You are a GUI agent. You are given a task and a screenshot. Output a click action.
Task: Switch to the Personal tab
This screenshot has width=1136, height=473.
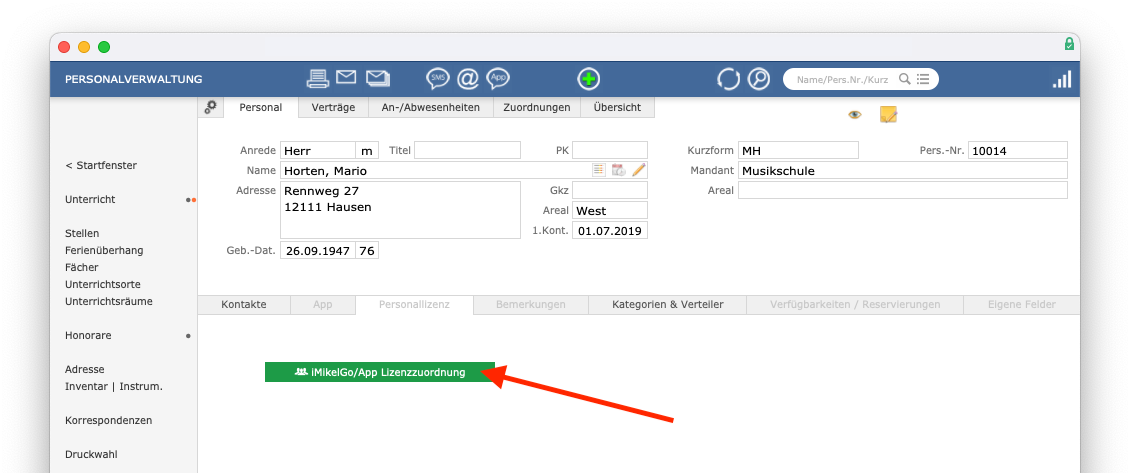pos(261,107)
